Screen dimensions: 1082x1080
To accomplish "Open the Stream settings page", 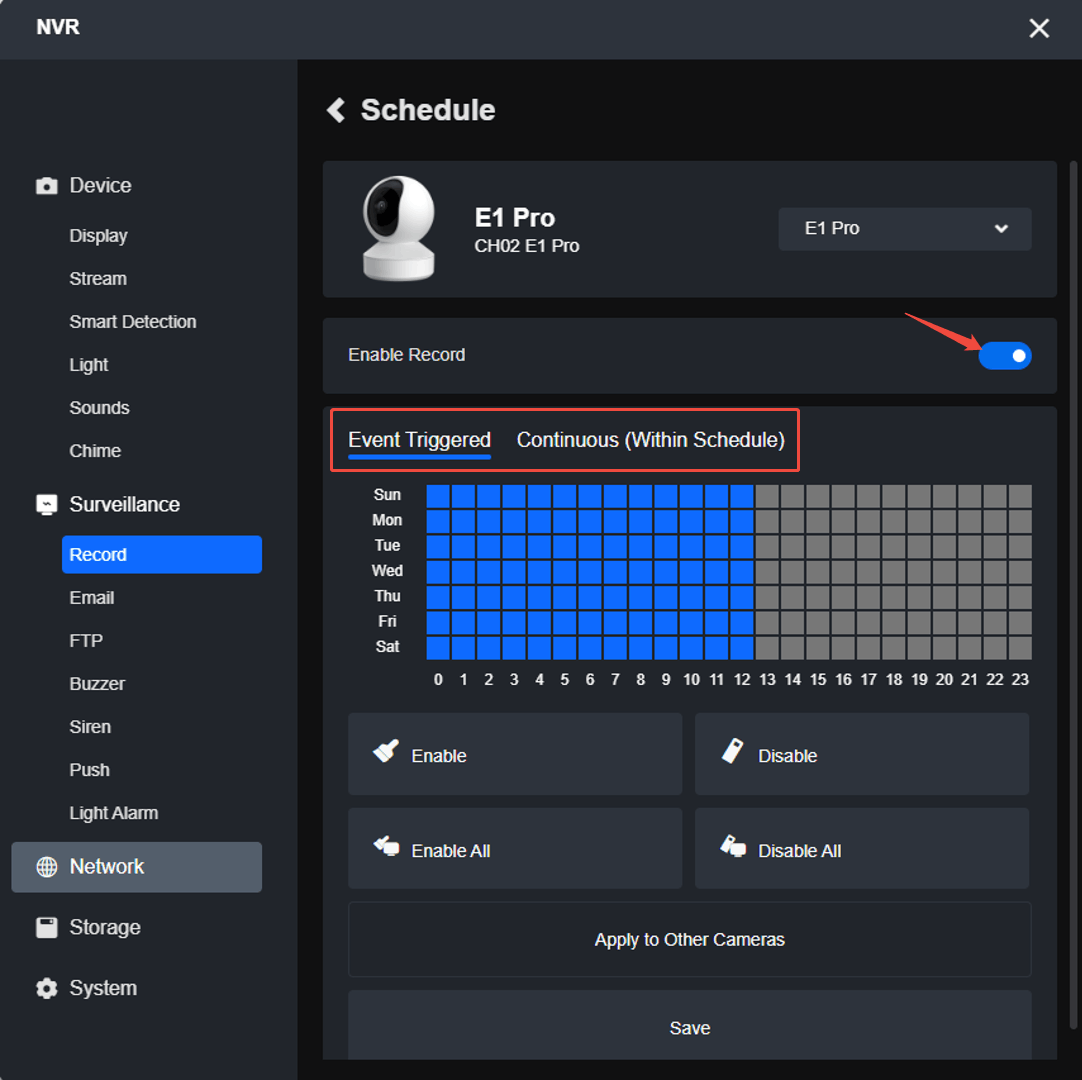I will tap(98, 279).
